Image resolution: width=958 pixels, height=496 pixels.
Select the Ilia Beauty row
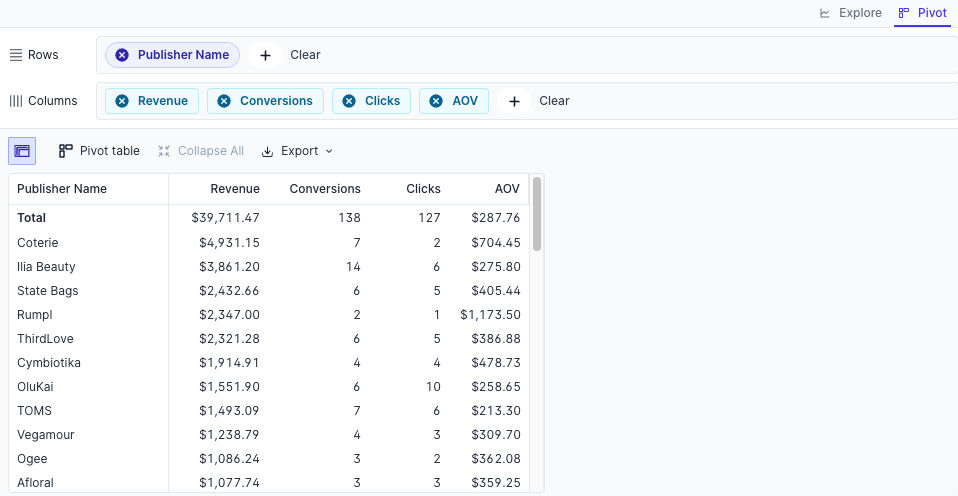269,266
